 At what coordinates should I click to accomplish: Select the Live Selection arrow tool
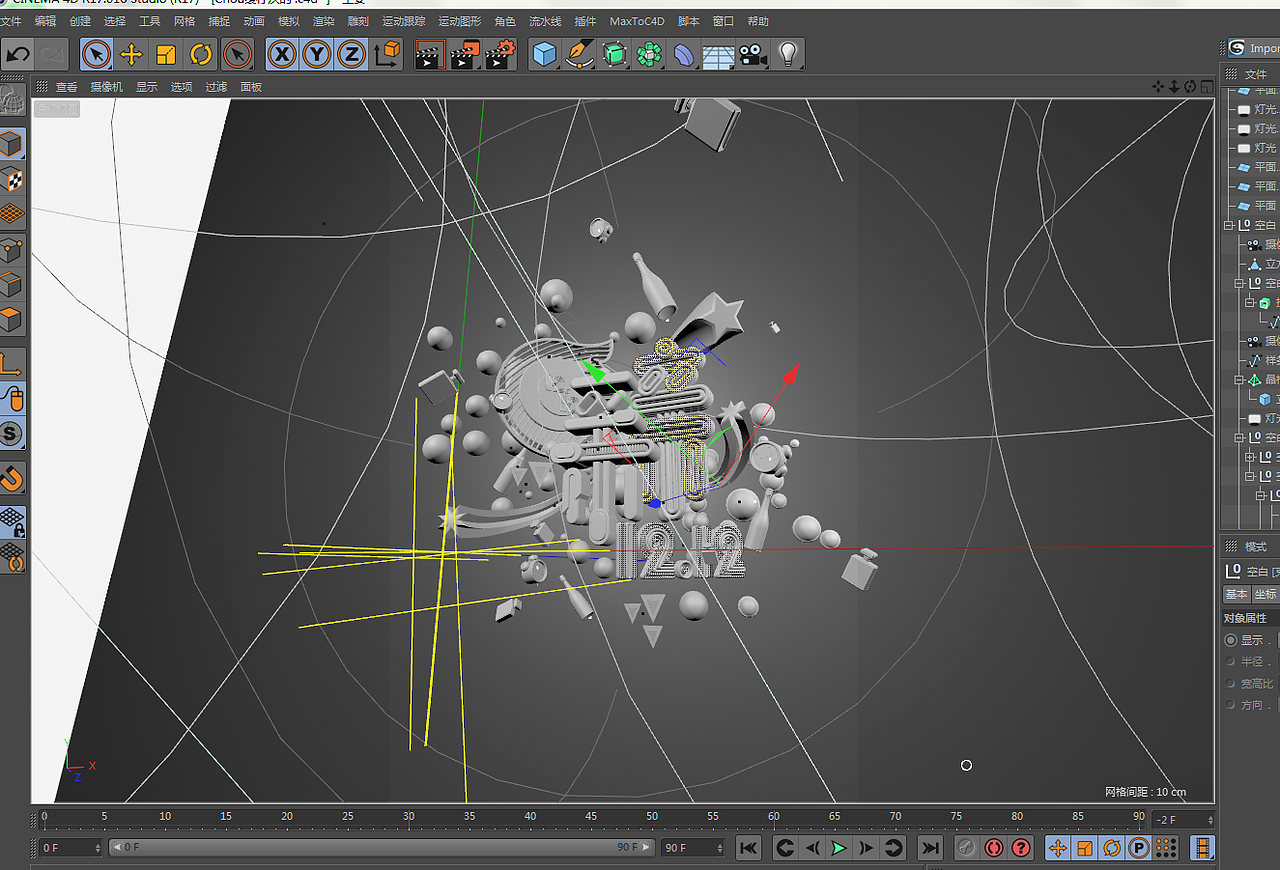(x=96, y=54)
